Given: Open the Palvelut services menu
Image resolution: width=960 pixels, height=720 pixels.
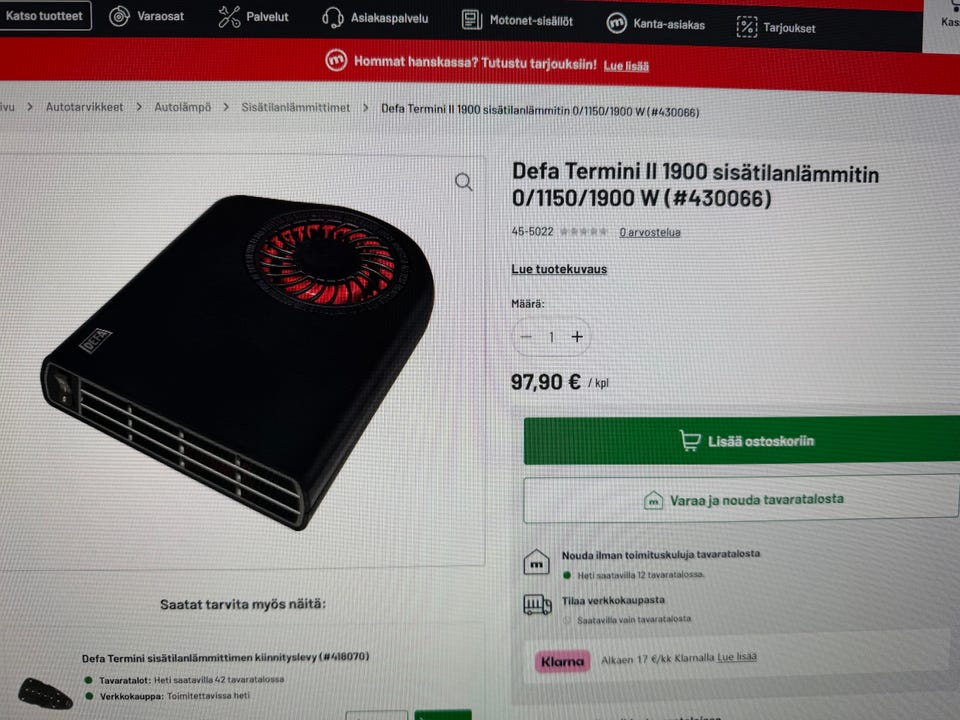Looking at the screenshot, I should click(253, 17).
